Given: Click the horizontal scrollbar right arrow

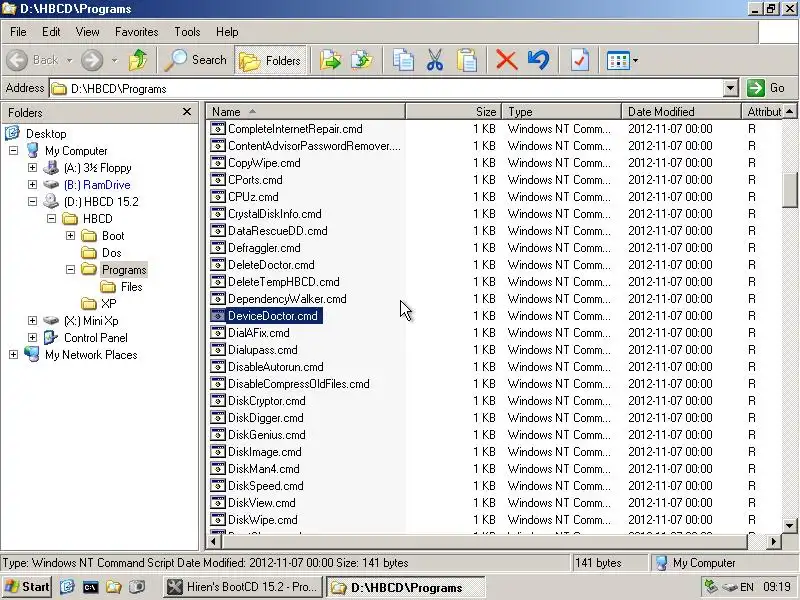Looking at the screenshot, I should (774, 541).
